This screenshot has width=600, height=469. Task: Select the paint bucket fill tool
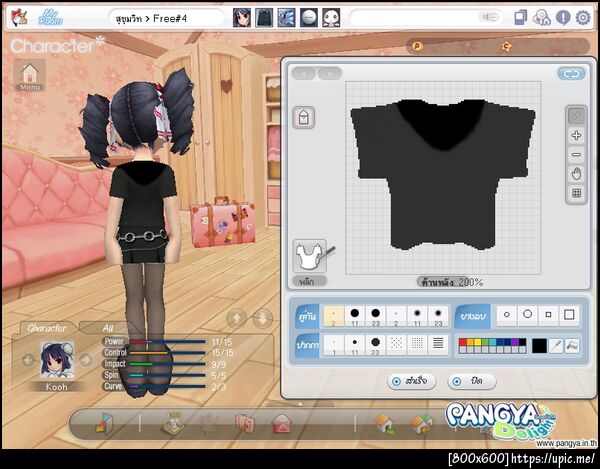(x=572, y=346)
